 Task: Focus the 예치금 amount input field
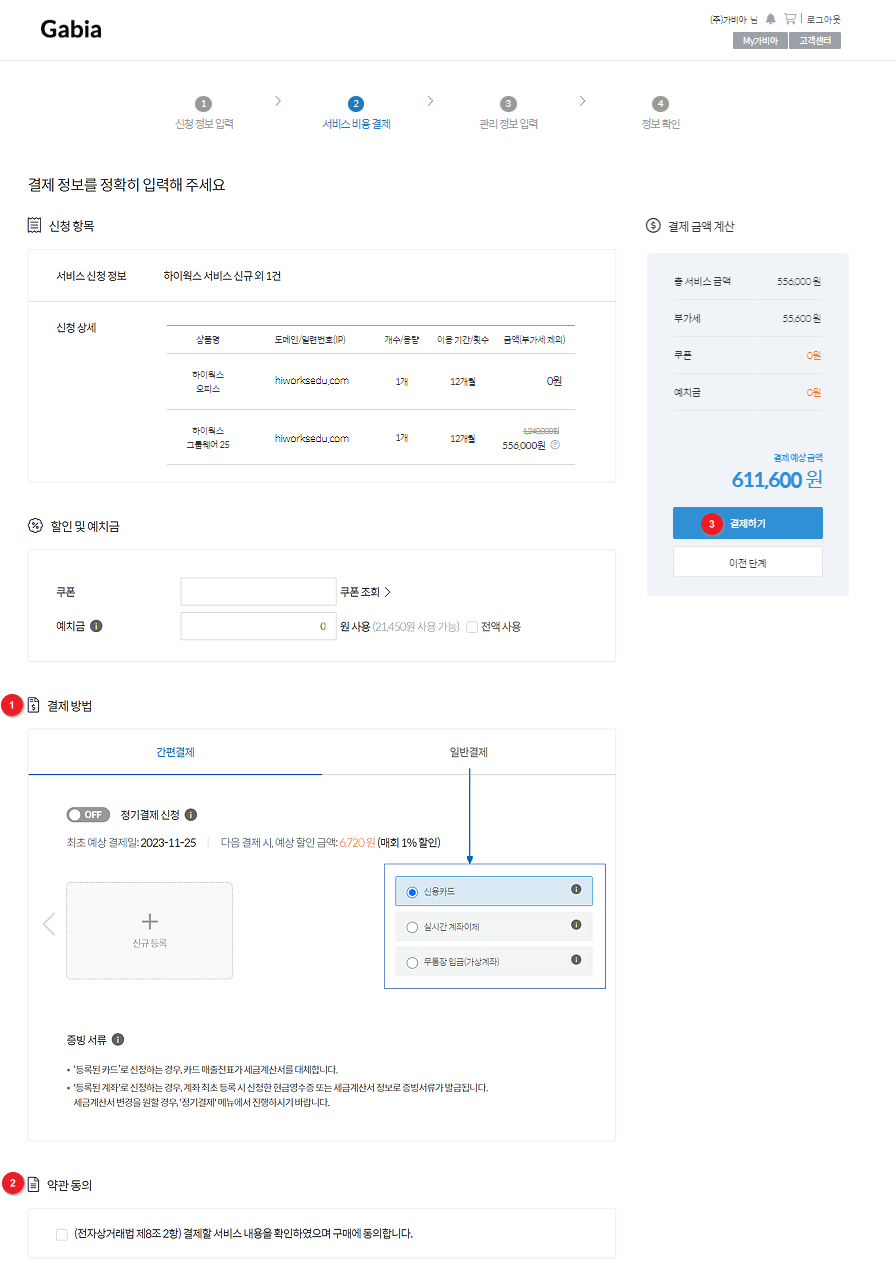click(259, 627)
